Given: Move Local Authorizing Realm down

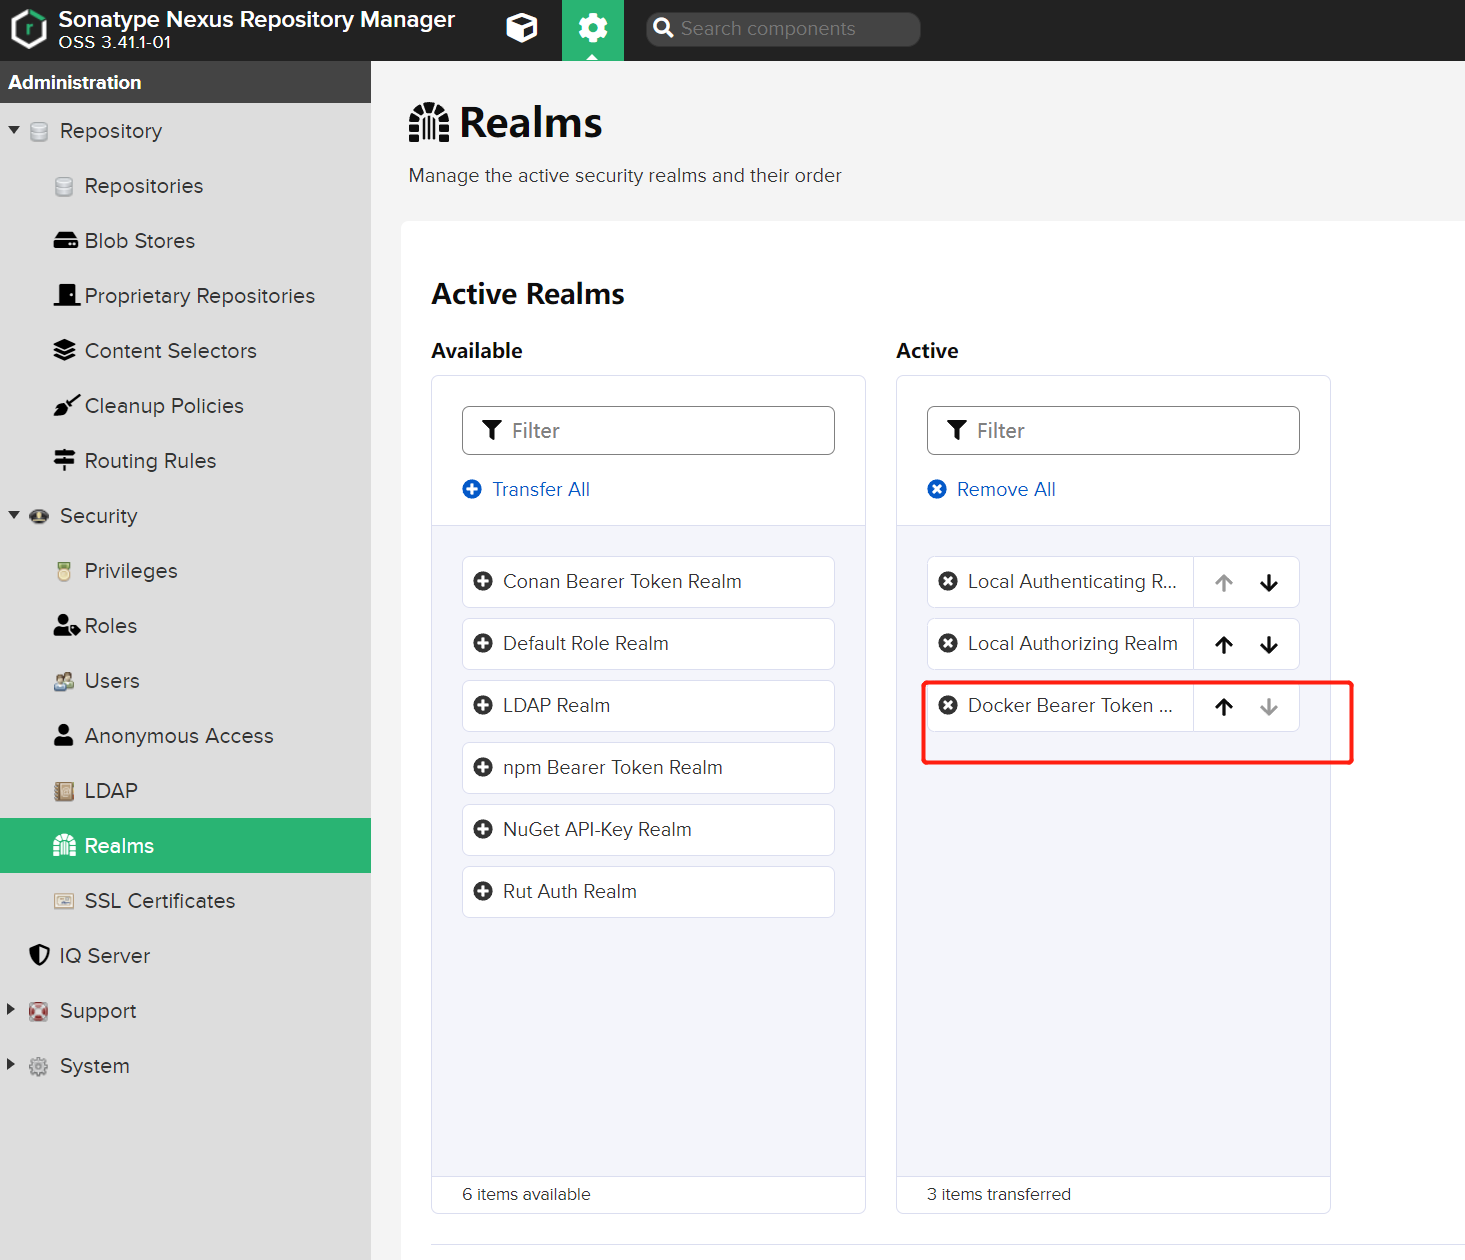Looking at the screenshot, I should 1269,645.
